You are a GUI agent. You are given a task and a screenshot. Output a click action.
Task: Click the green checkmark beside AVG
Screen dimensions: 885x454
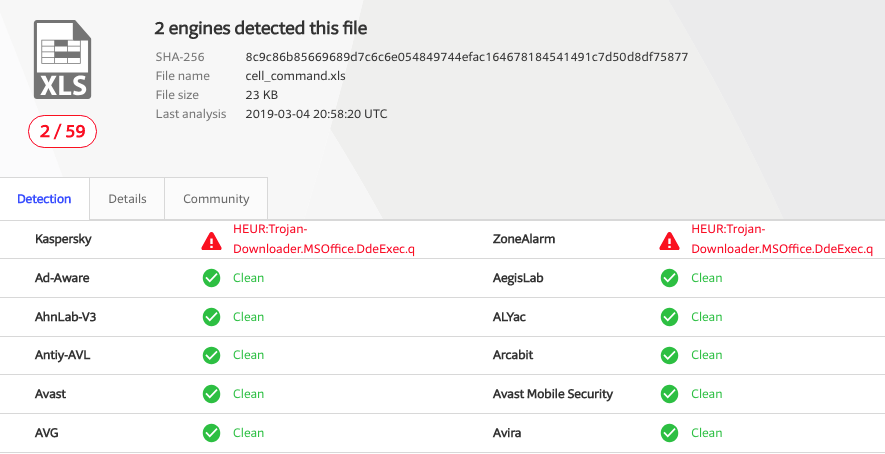(x=212, y=433)
